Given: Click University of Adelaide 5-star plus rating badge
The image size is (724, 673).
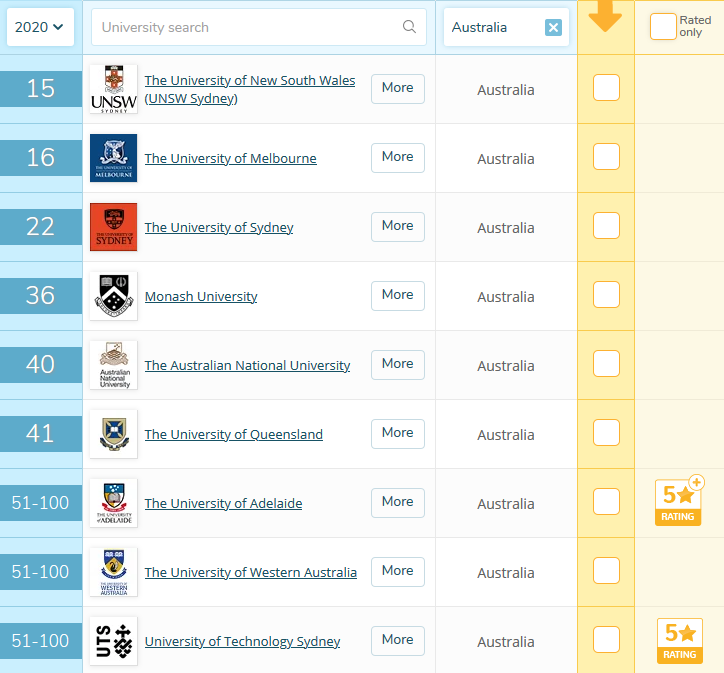Looking at the screenshot, I should [679, 502].
